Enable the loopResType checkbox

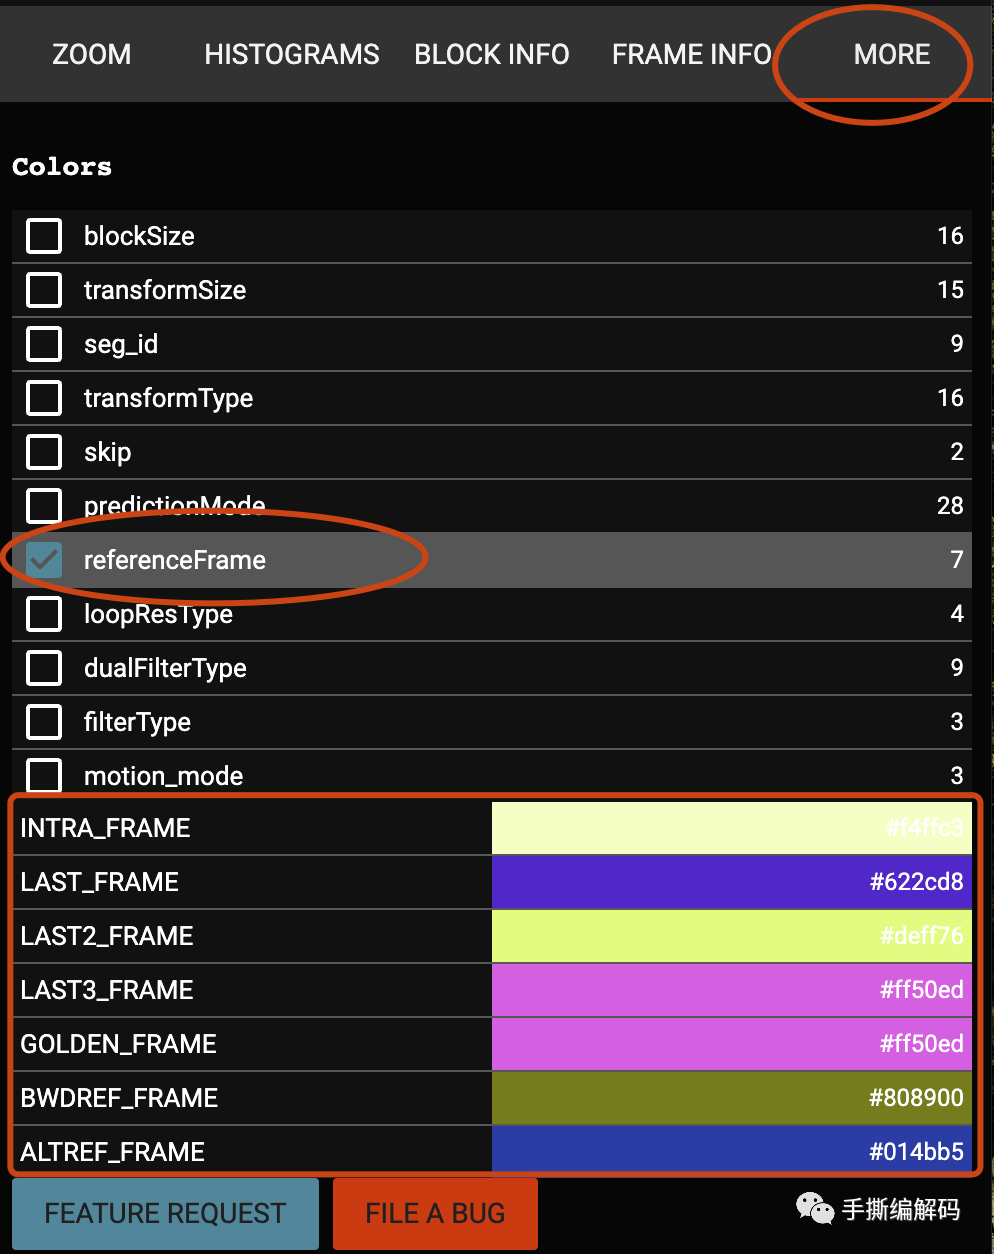point(44,615)
